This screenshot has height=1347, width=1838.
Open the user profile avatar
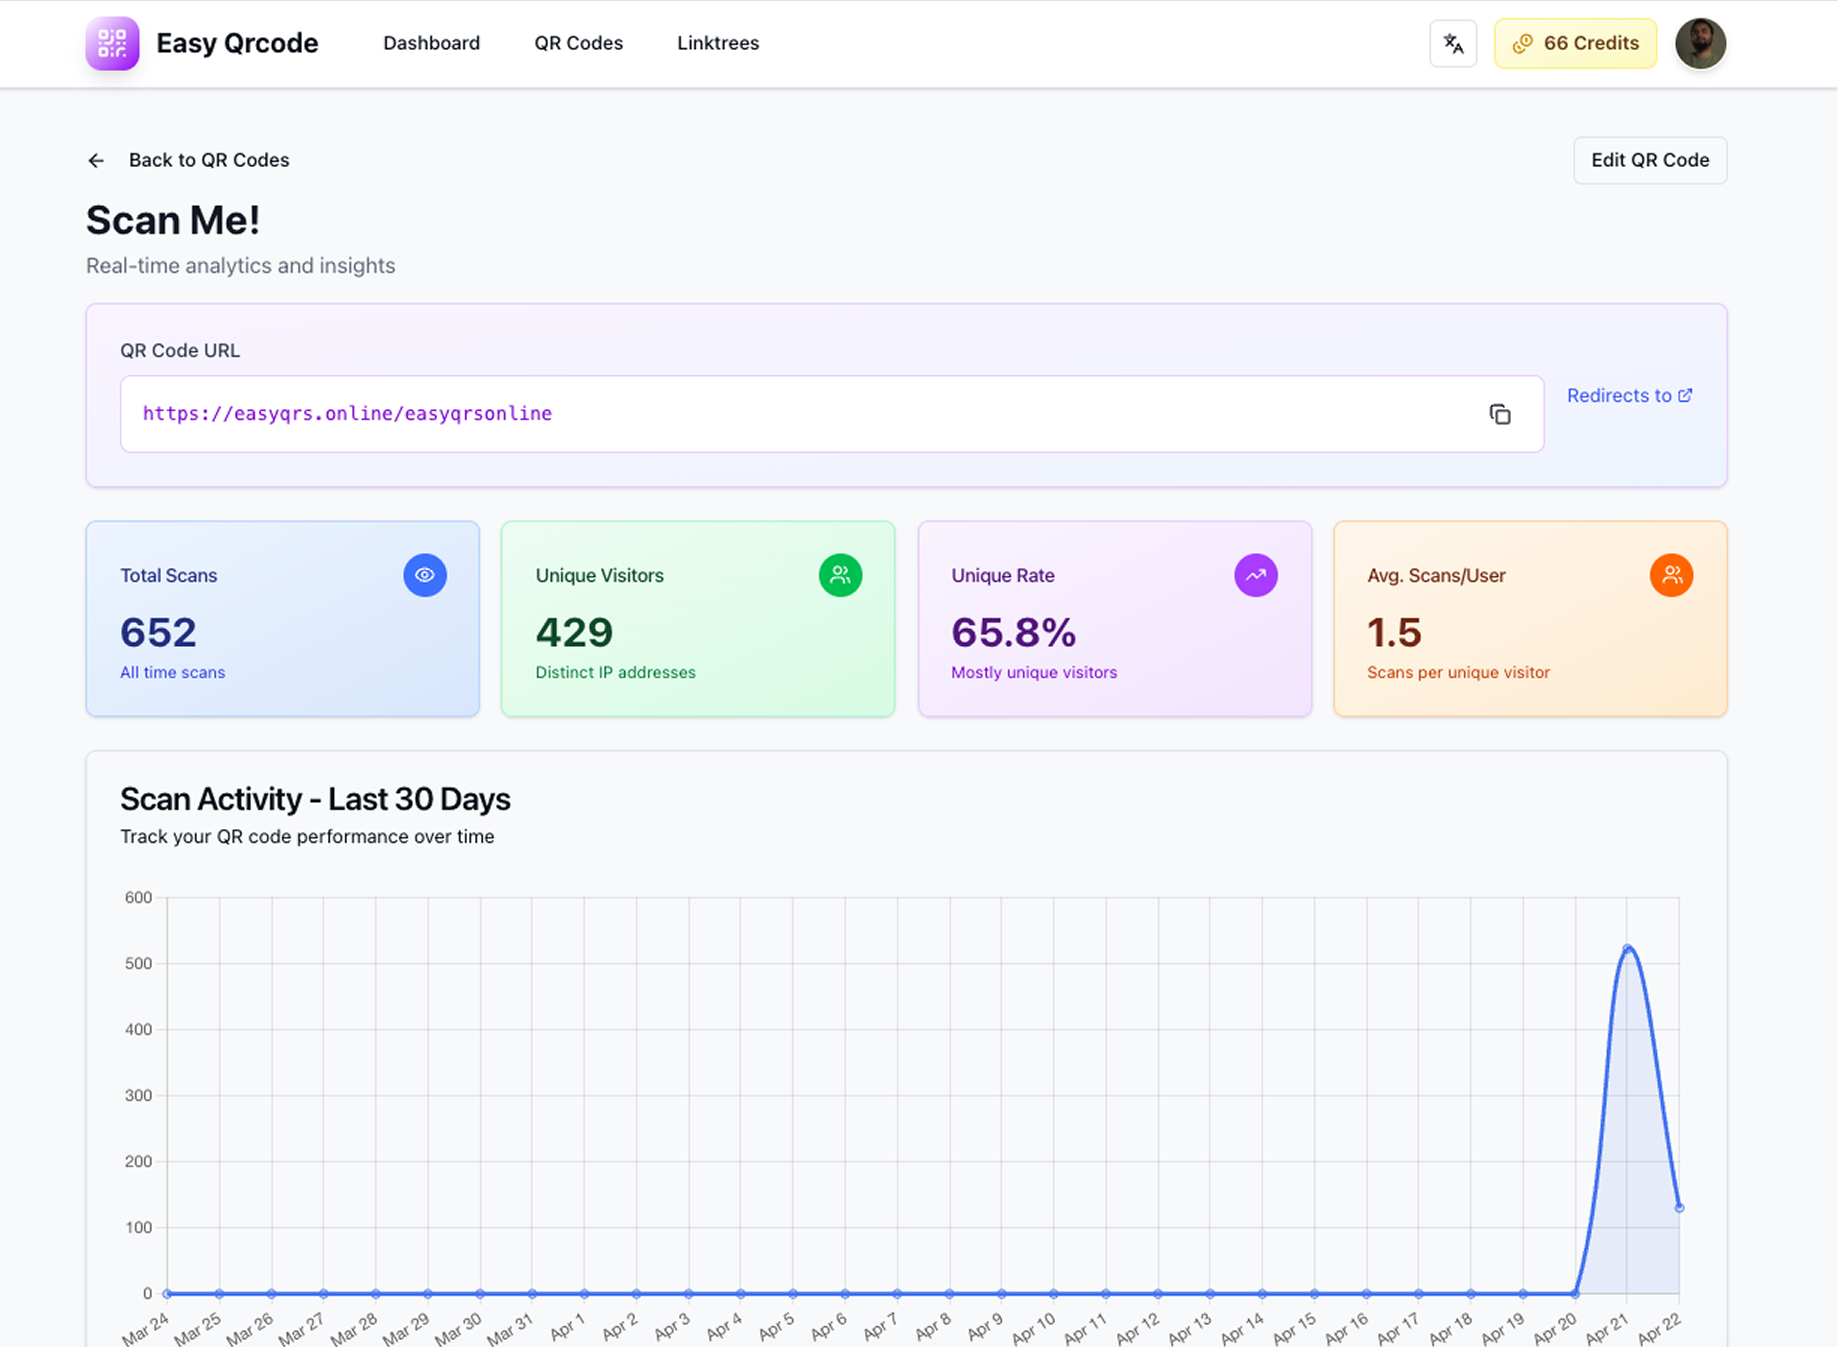click(1700, 43)
